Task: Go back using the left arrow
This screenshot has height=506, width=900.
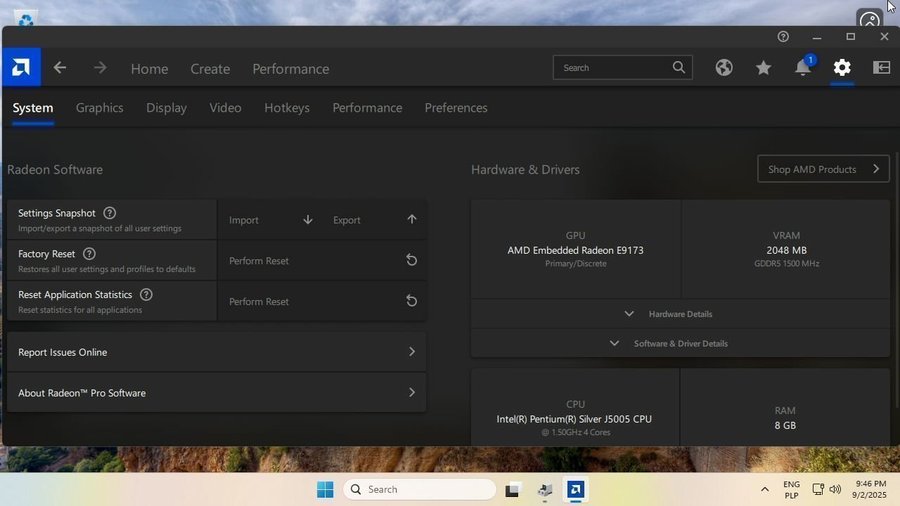Action: pos(60,68)
